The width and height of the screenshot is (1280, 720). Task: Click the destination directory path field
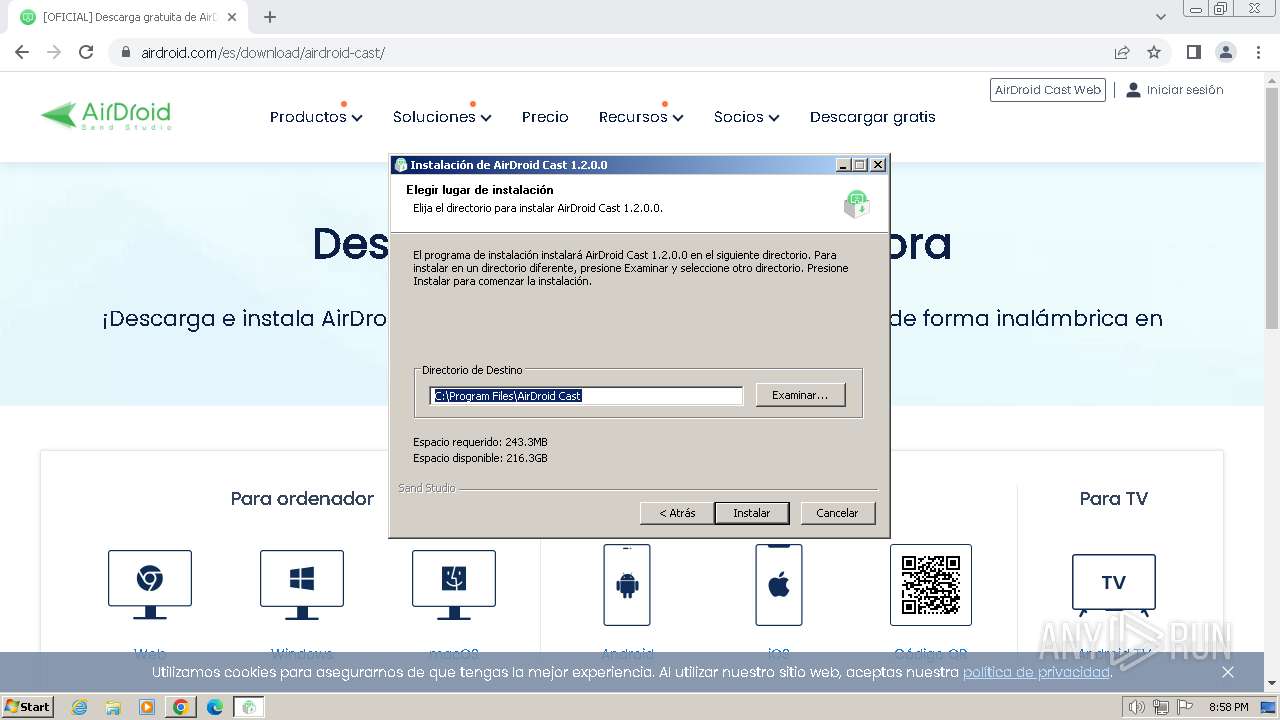[x=586, y=396]
